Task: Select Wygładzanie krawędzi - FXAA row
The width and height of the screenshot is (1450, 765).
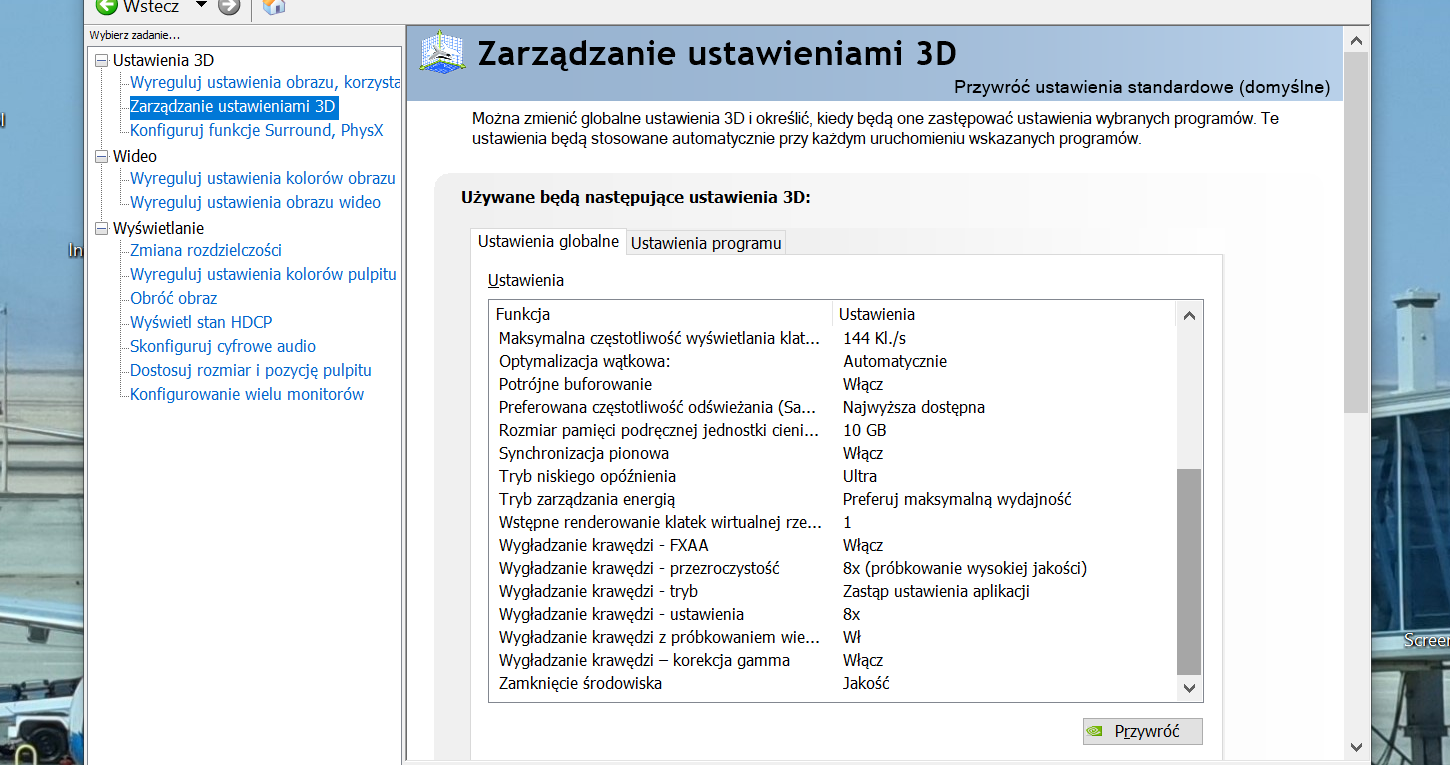Action: point(833,545)
